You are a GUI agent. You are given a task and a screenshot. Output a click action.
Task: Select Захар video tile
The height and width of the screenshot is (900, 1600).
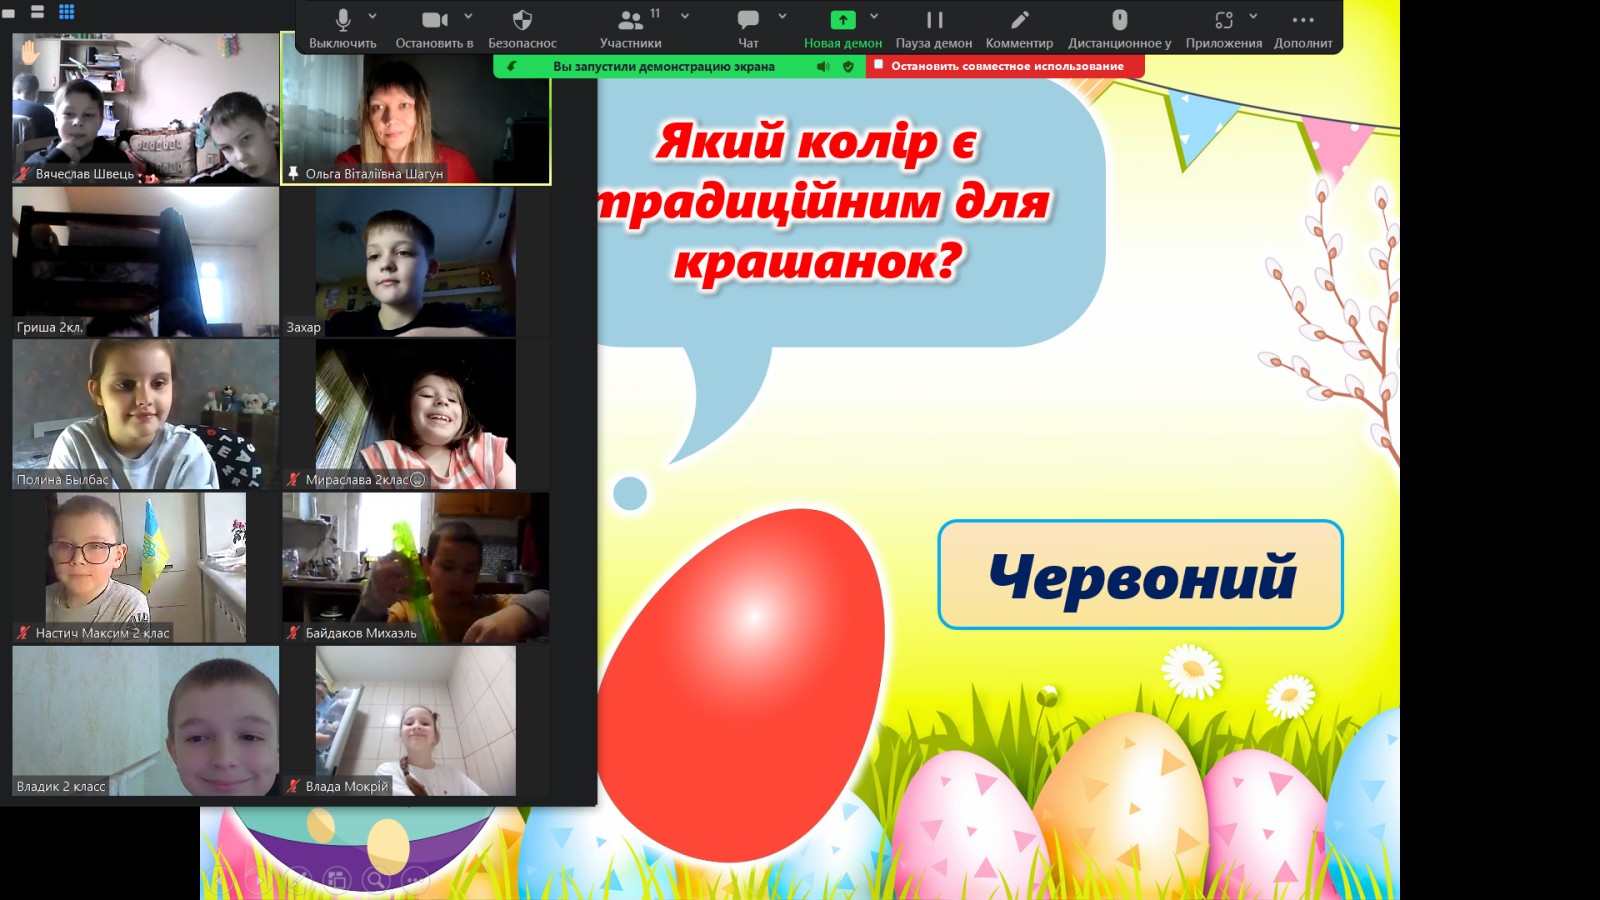[x=415, y=262]
